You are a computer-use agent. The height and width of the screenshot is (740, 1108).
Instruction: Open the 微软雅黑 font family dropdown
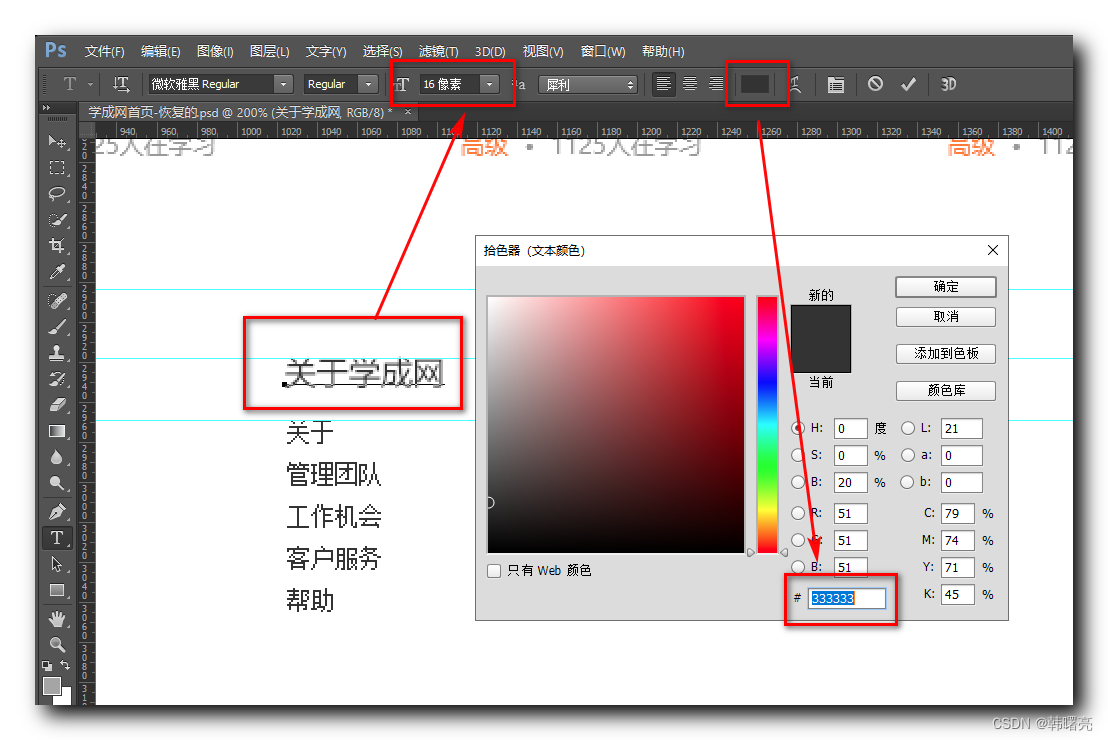click(283, 84)
